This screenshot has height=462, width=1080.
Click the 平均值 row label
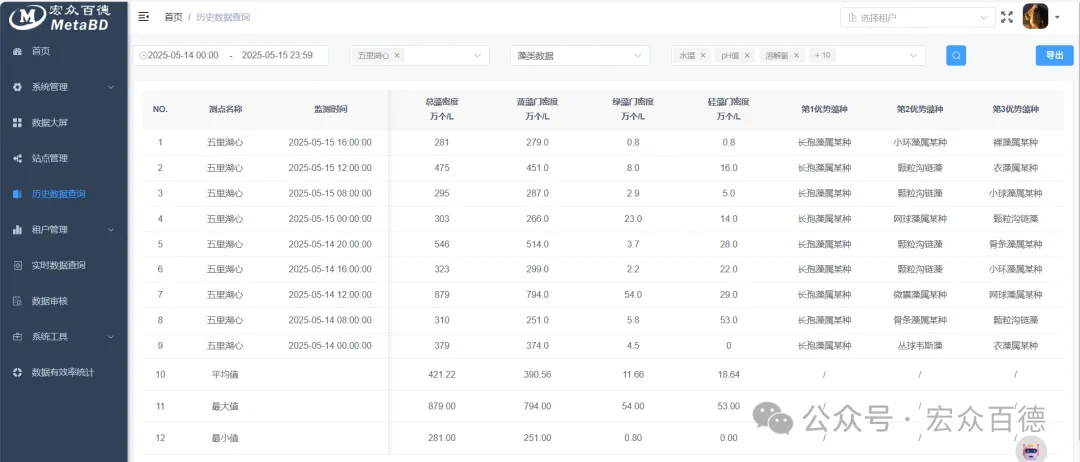pos(225,375)
